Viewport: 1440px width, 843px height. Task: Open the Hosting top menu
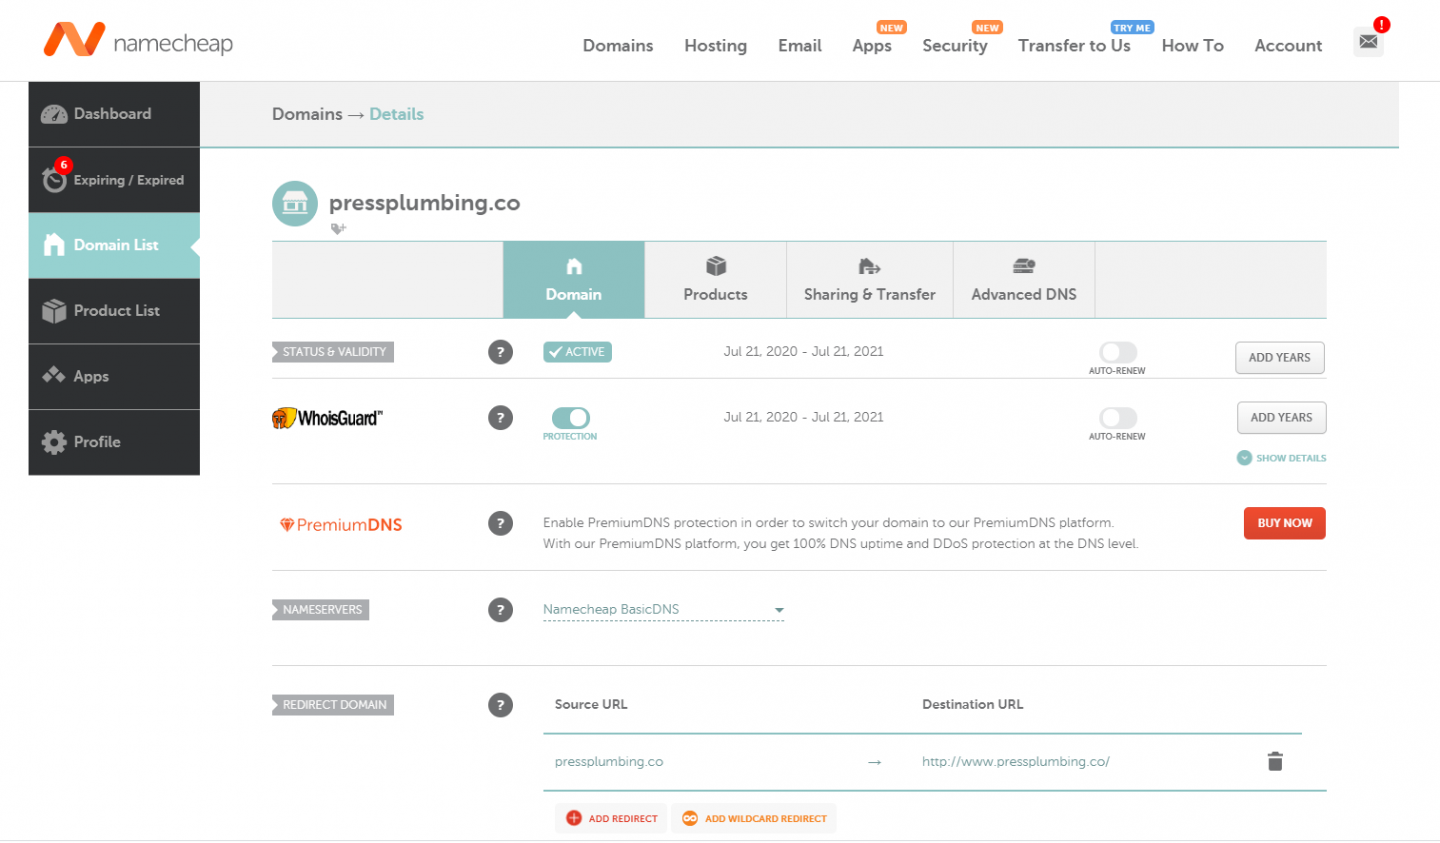click(716, 45)
